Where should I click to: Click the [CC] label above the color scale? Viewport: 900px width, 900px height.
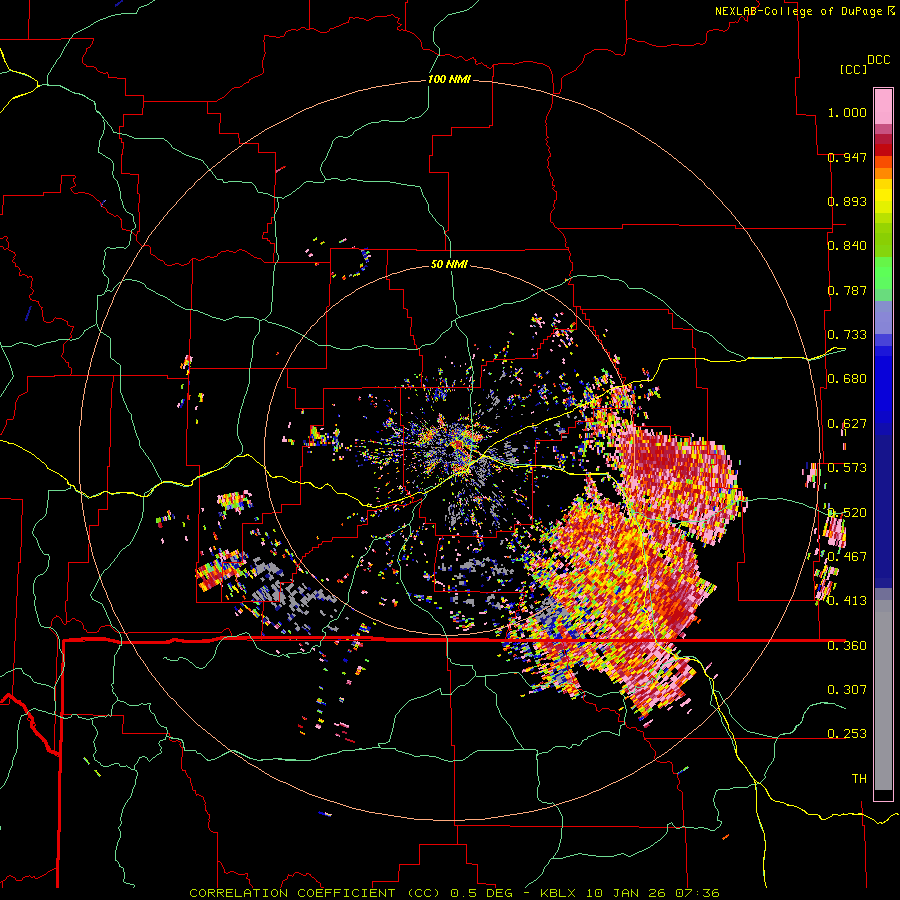pyautogui.click(x=853, y=69)
